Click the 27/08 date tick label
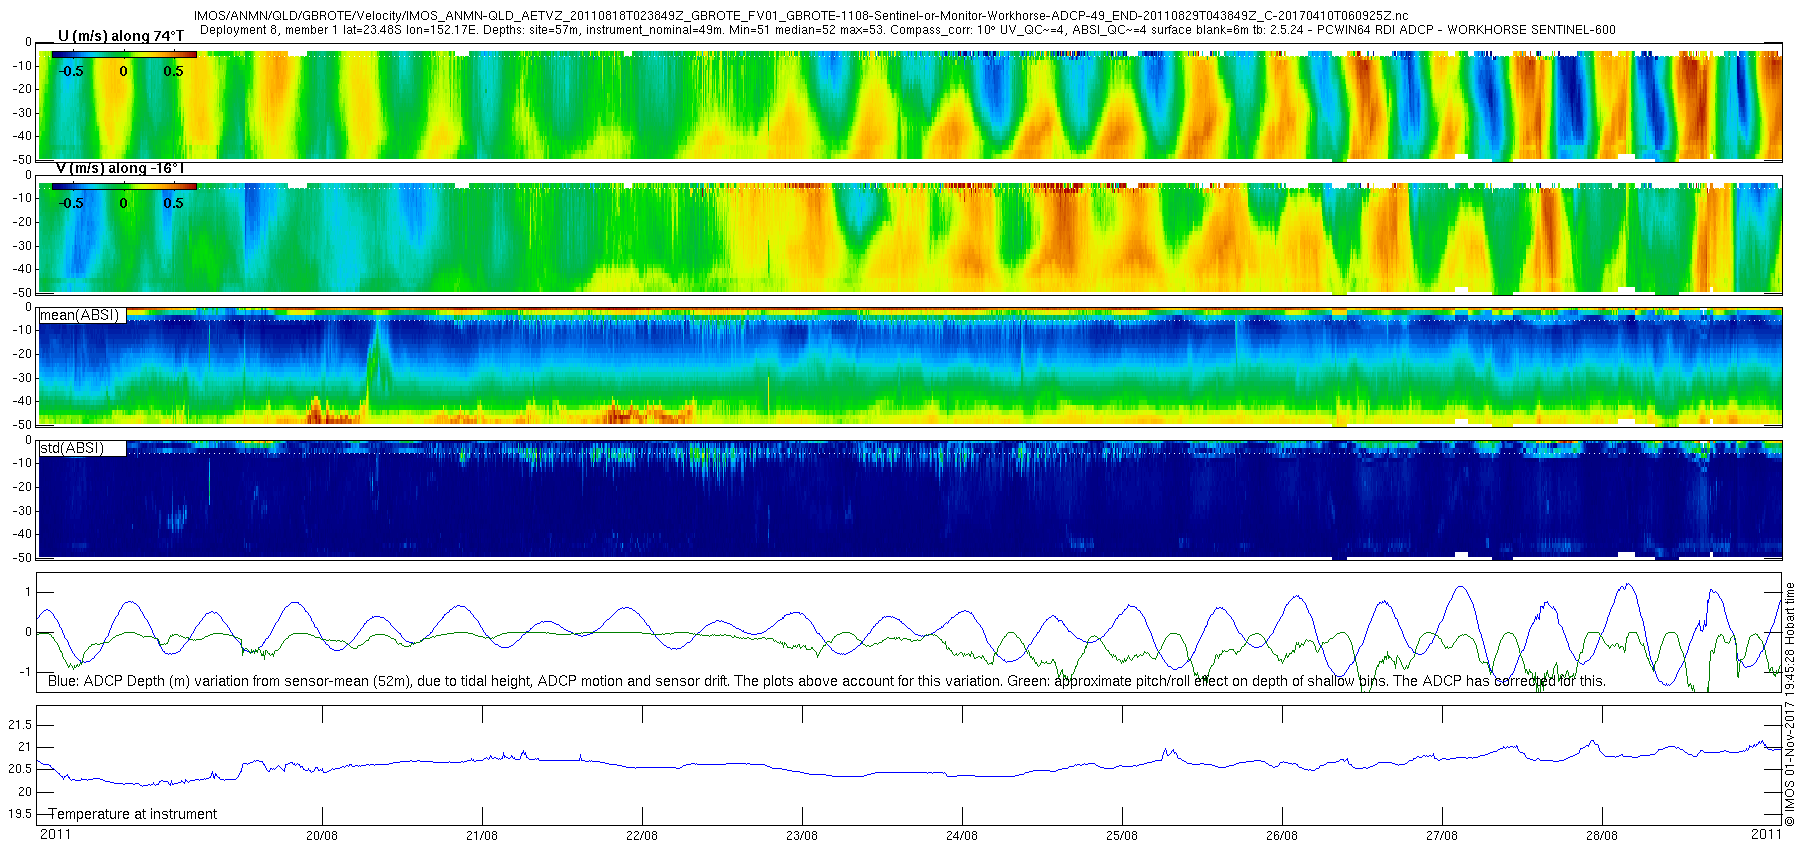 [1442, 835]
